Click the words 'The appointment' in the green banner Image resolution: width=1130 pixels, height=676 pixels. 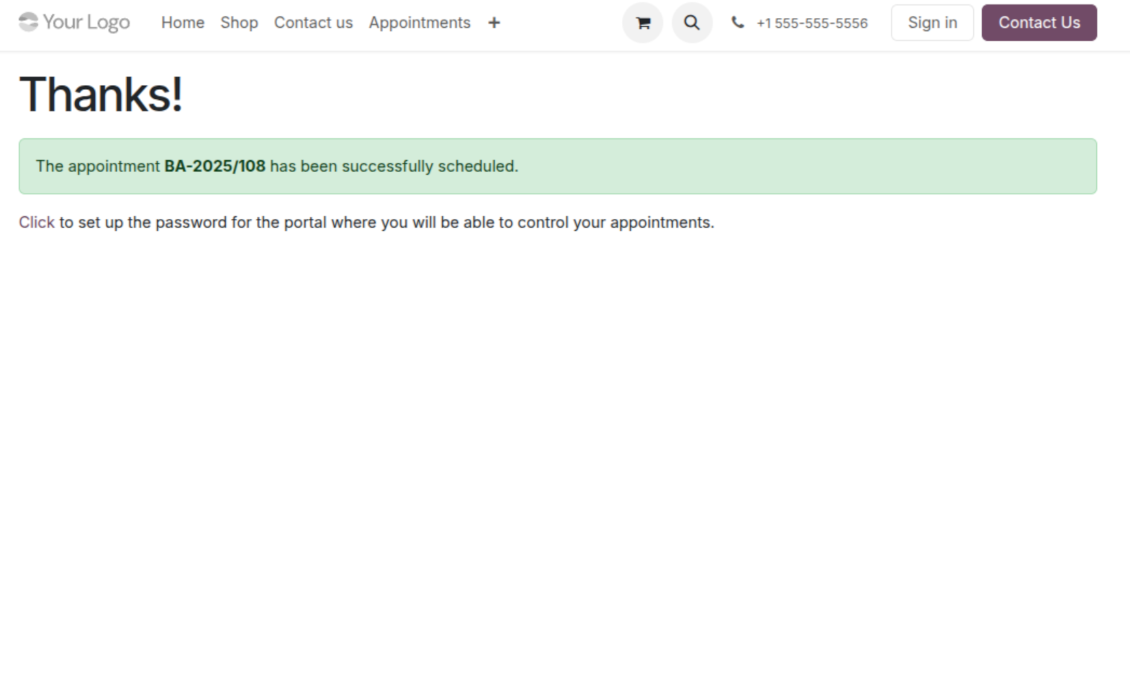coord(97,166)
